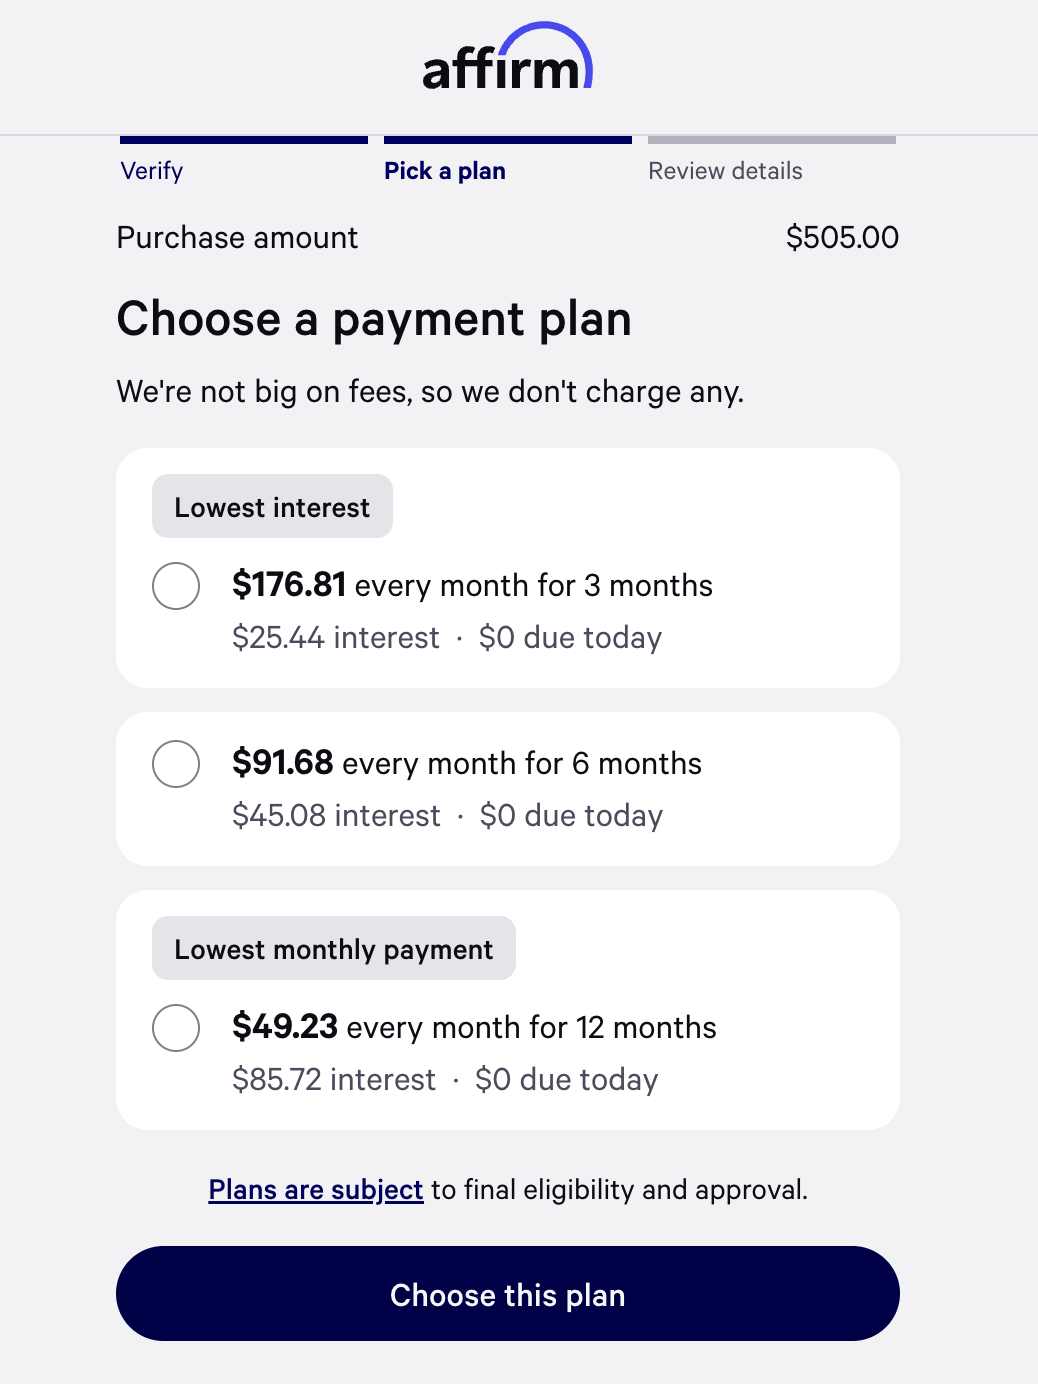Viewport: 1038px width, 1384px height.
Task: Select the 3 months plan radio button
Action: tap(176, 586)
